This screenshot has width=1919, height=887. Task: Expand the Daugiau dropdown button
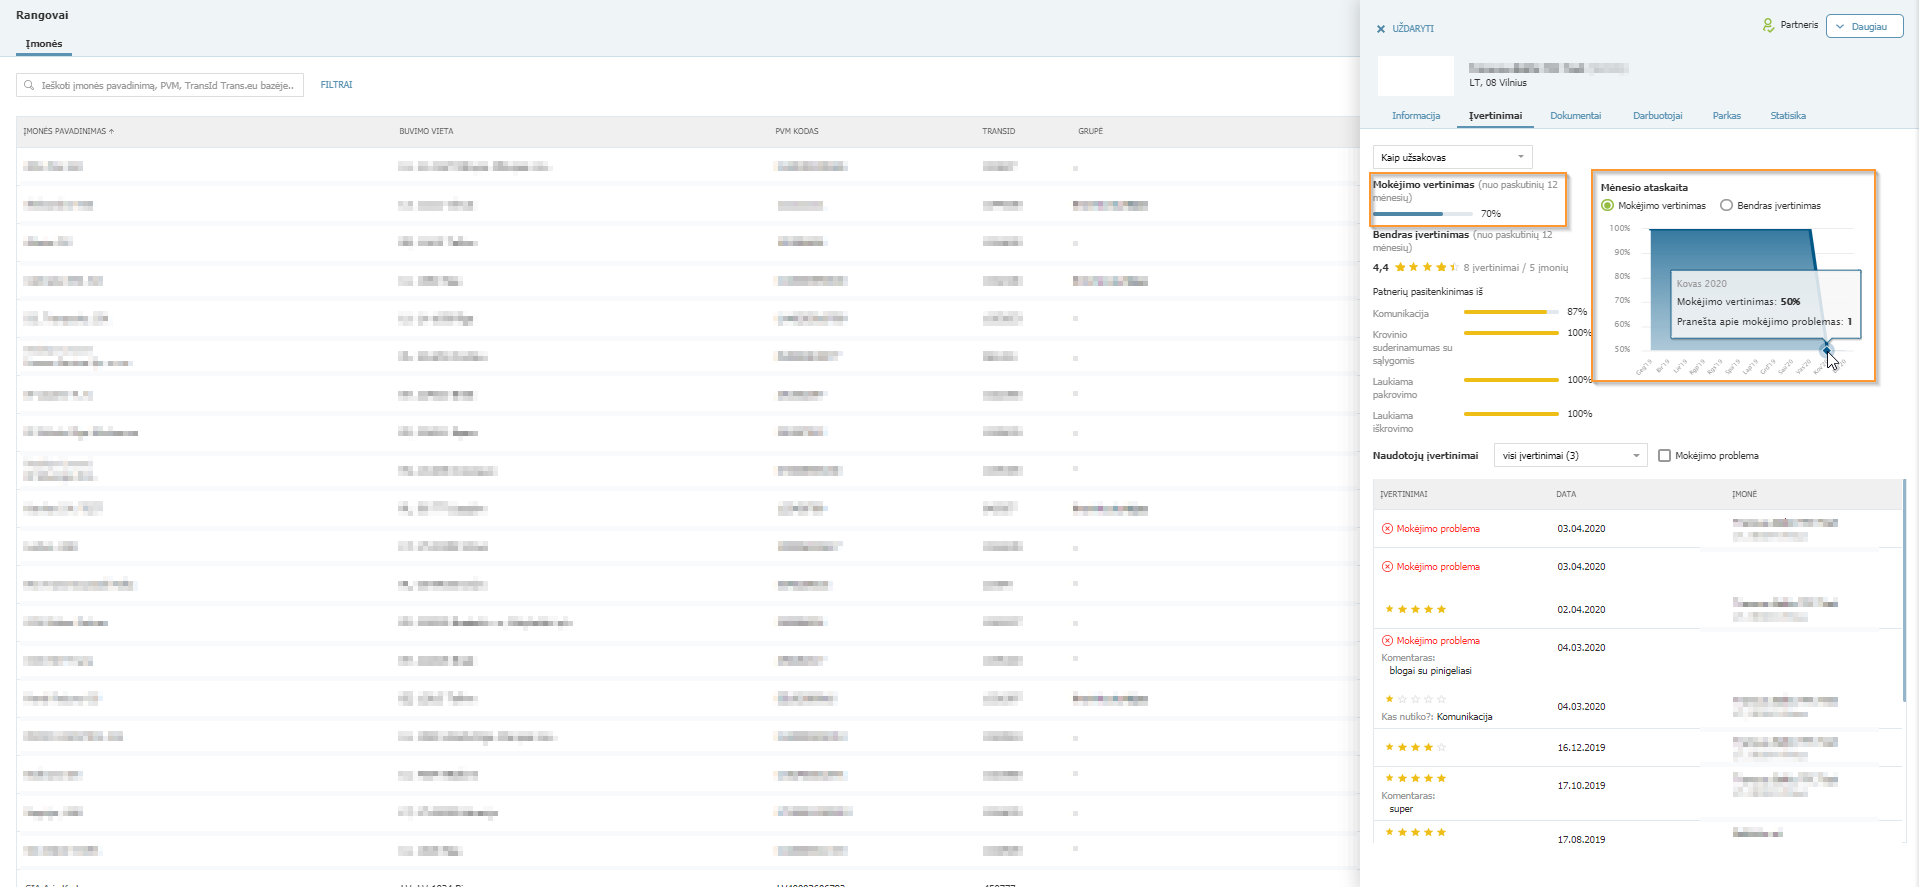(x=1864, y=26)
